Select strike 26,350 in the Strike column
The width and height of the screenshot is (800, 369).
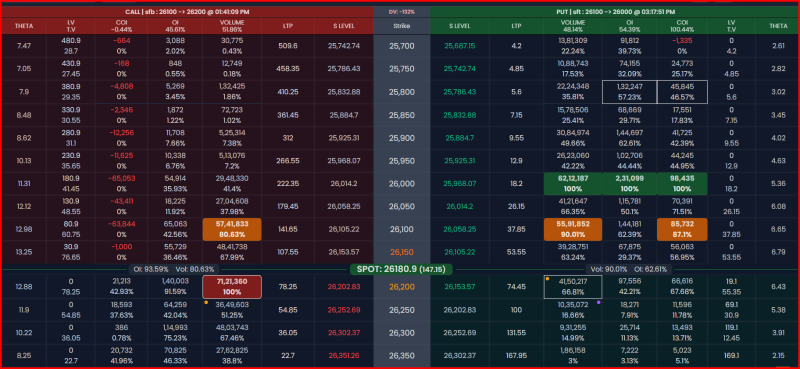pyautogui.click(x=402, y=356)
